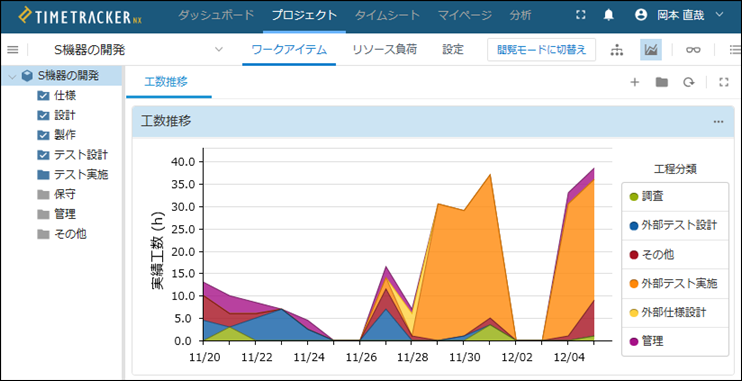Select the chart analysis view icon
The width and height of the screenshot is (742, 381).
coord(651,49)
